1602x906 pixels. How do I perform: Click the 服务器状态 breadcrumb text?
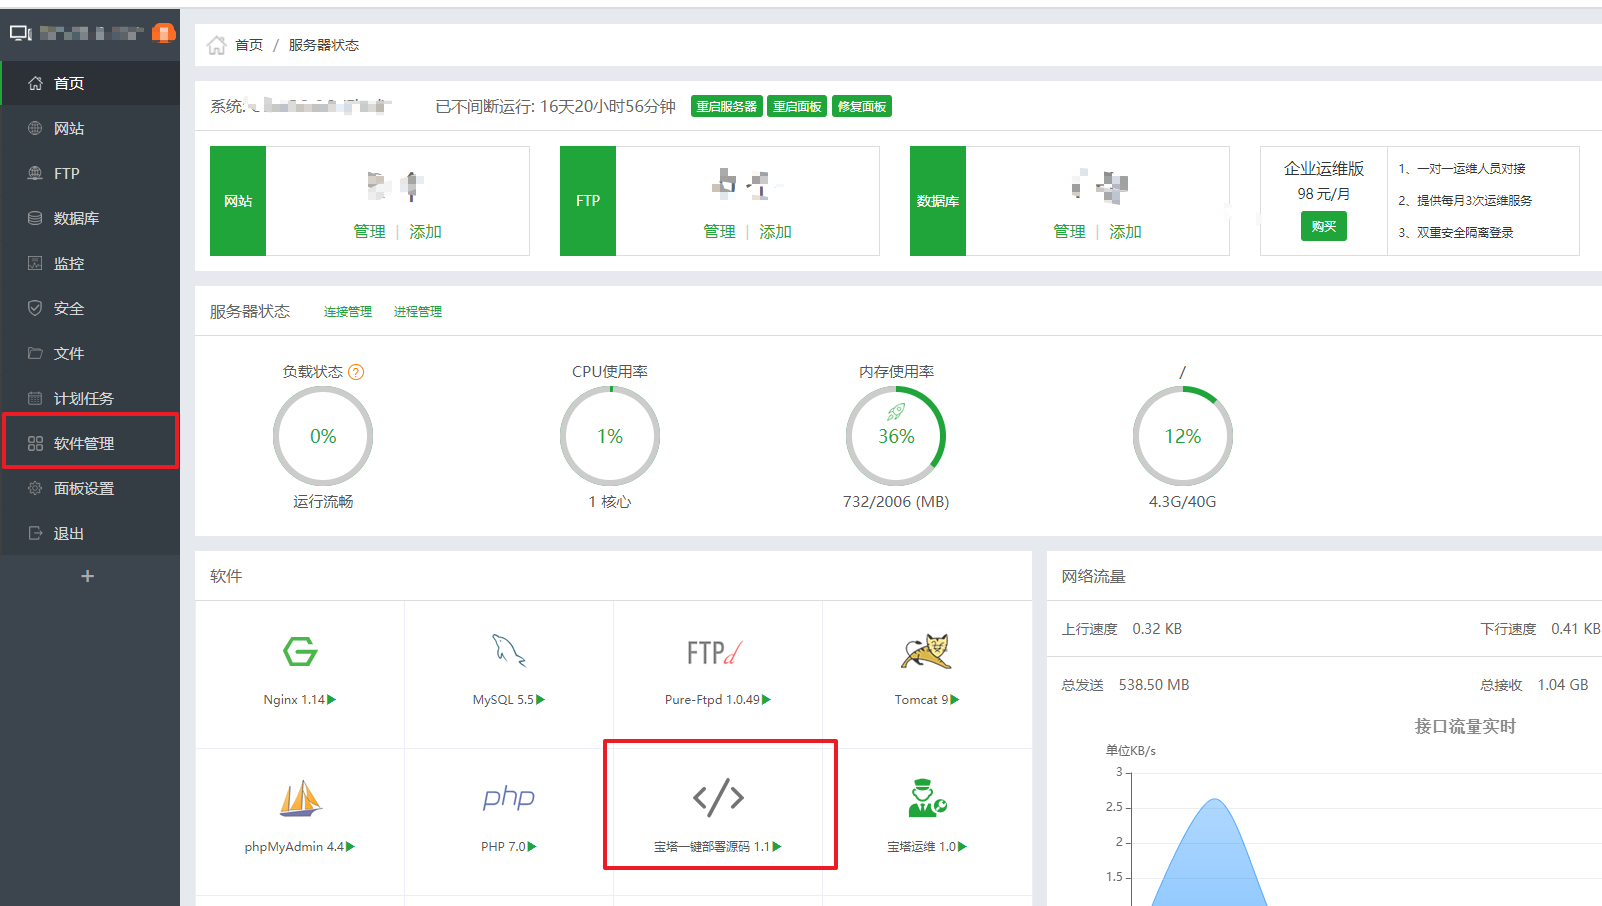(x=324, y=45)
